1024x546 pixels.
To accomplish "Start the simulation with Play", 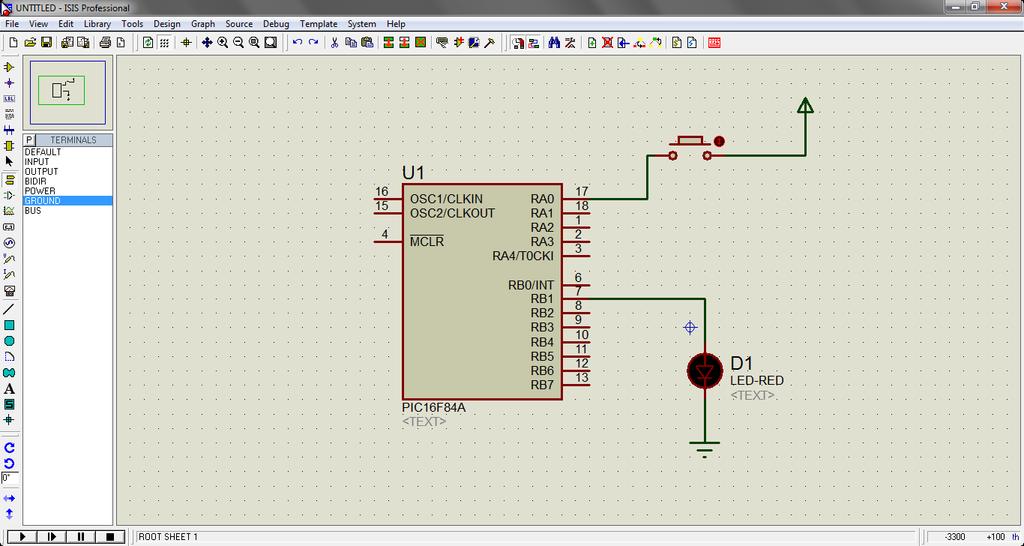I will coord(21,537).
